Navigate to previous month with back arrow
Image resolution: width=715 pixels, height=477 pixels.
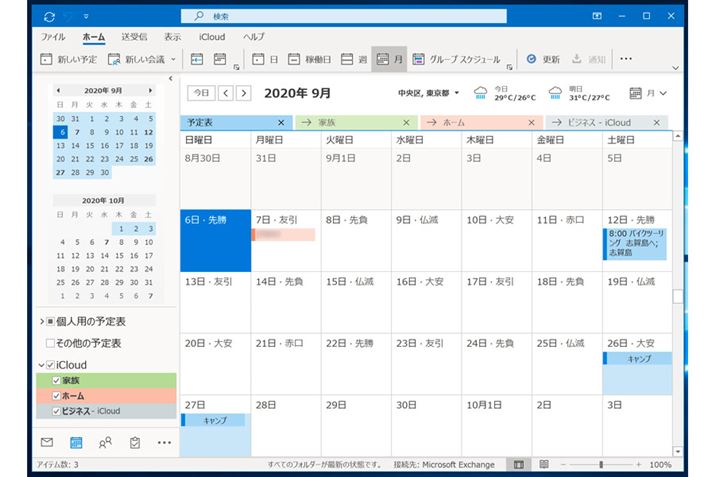point(226,93)
